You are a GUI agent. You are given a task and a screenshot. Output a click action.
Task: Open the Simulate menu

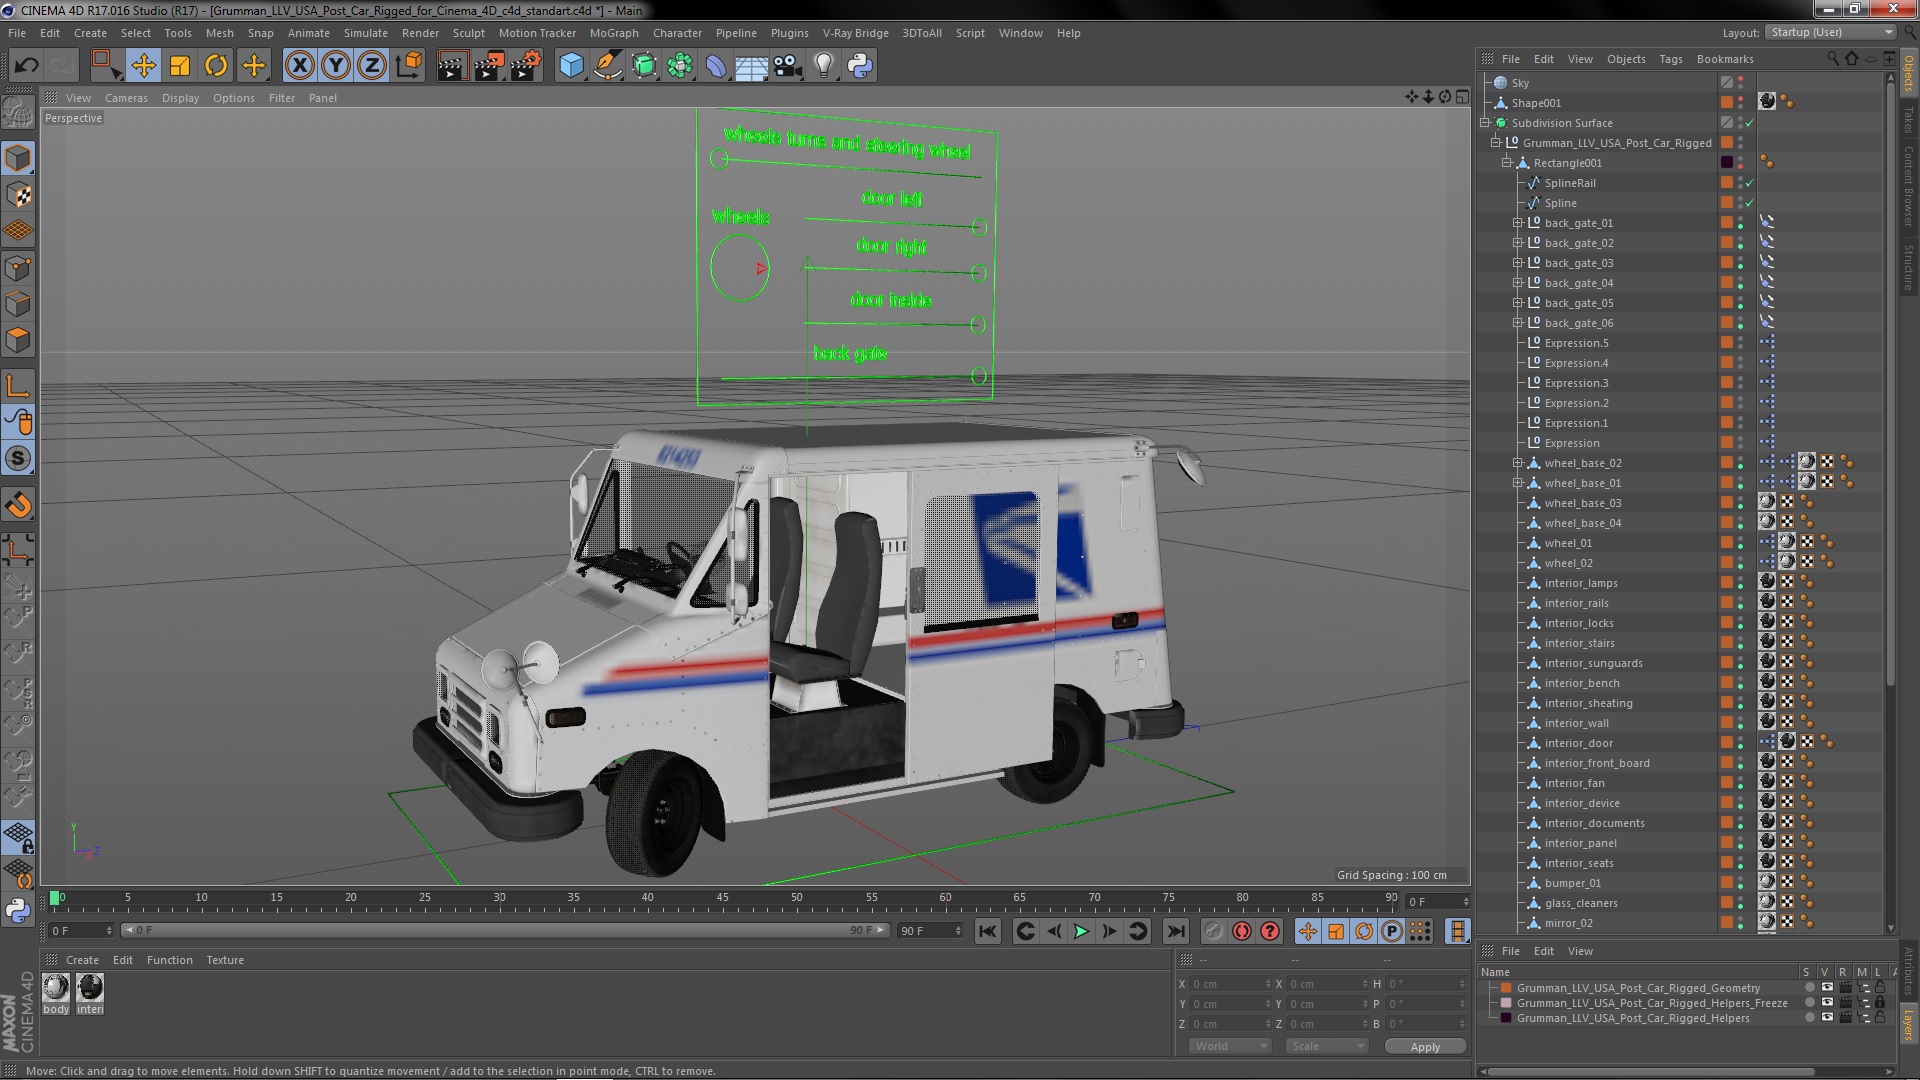click(x=366, y=33)
